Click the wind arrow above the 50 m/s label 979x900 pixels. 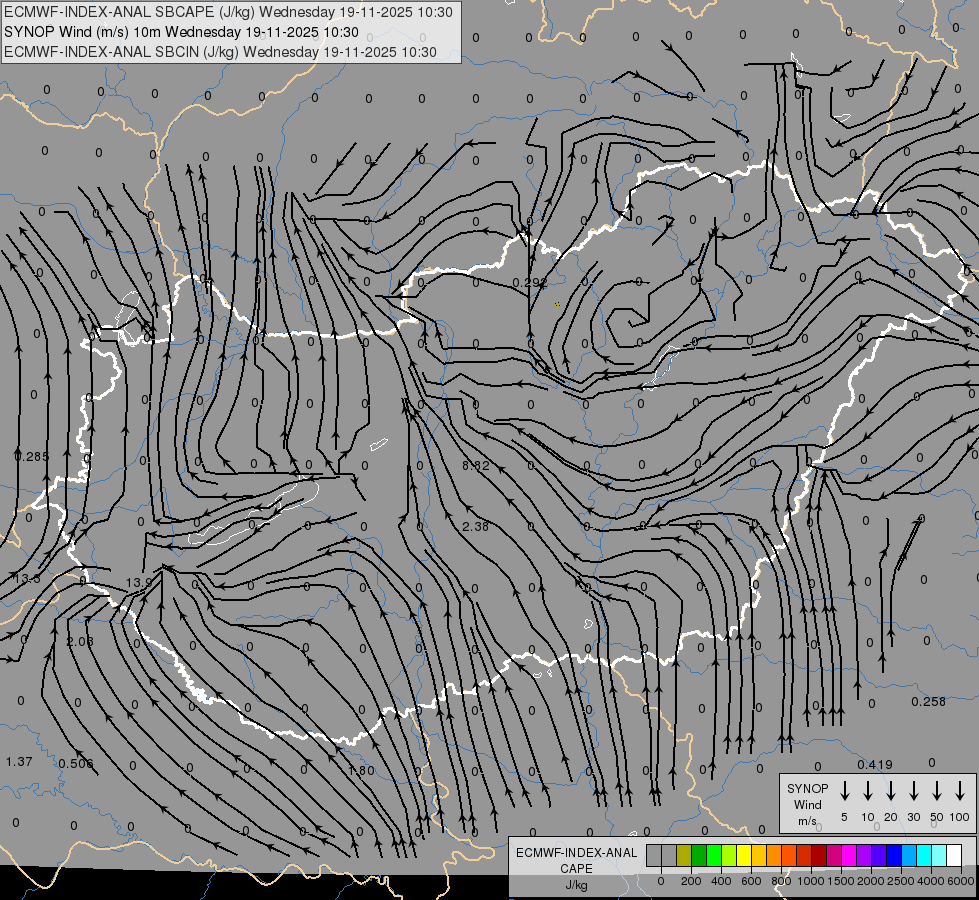pyautogui.click(x=937, y=791)
